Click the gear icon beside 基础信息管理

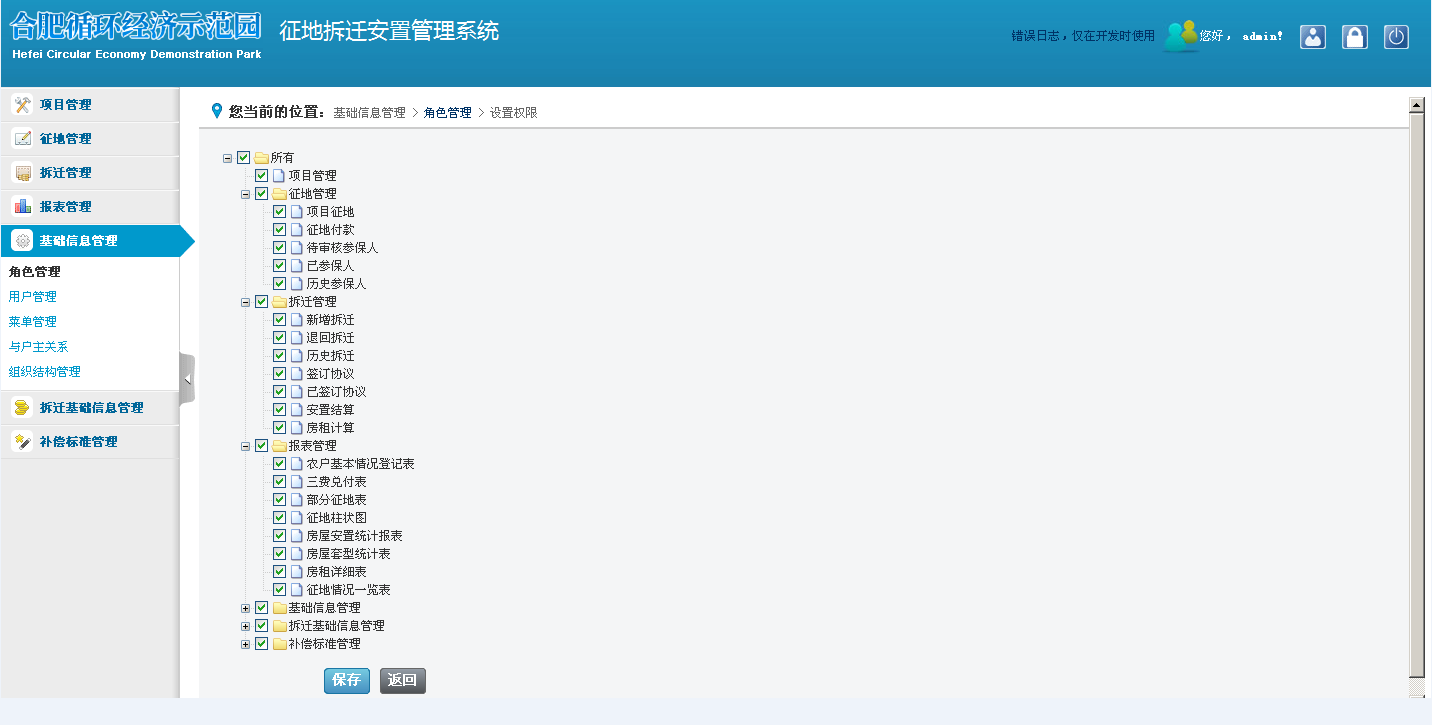[22, 241]
